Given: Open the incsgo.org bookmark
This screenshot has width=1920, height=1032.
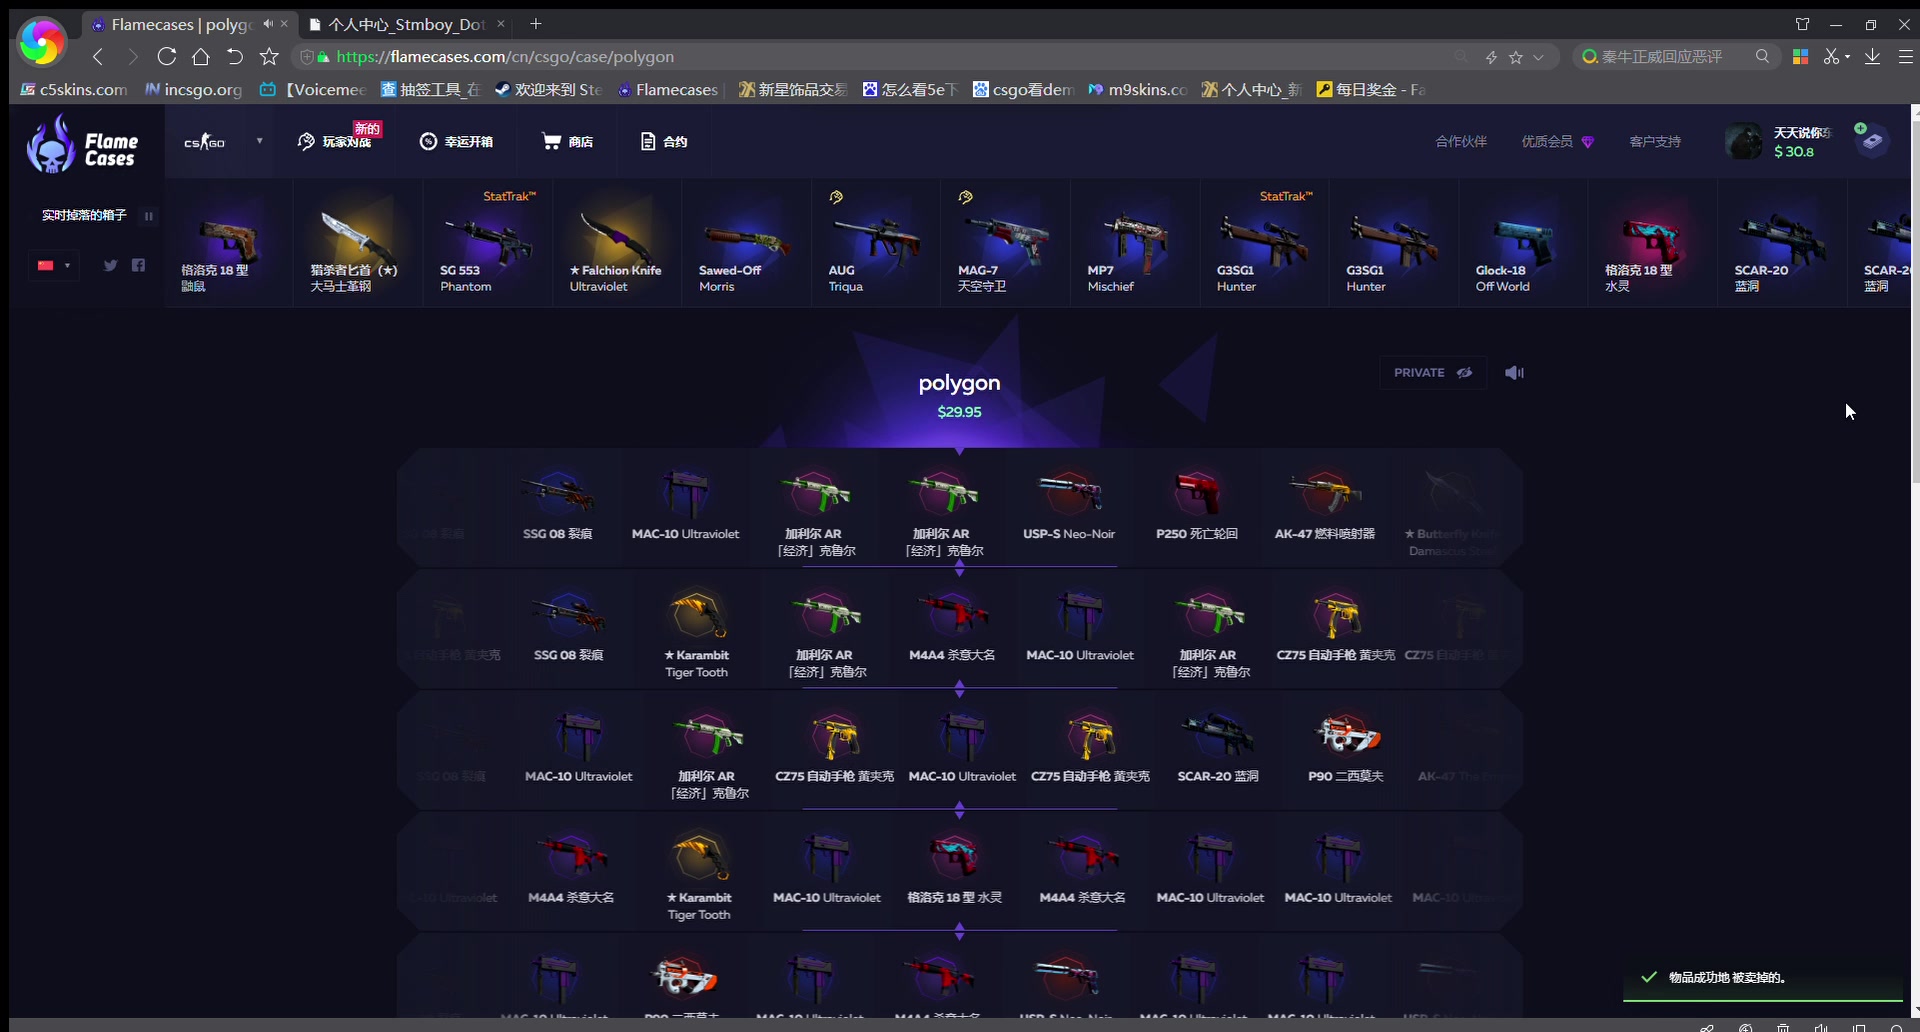Looking at the screenshot, I should (x=194, y=90).
